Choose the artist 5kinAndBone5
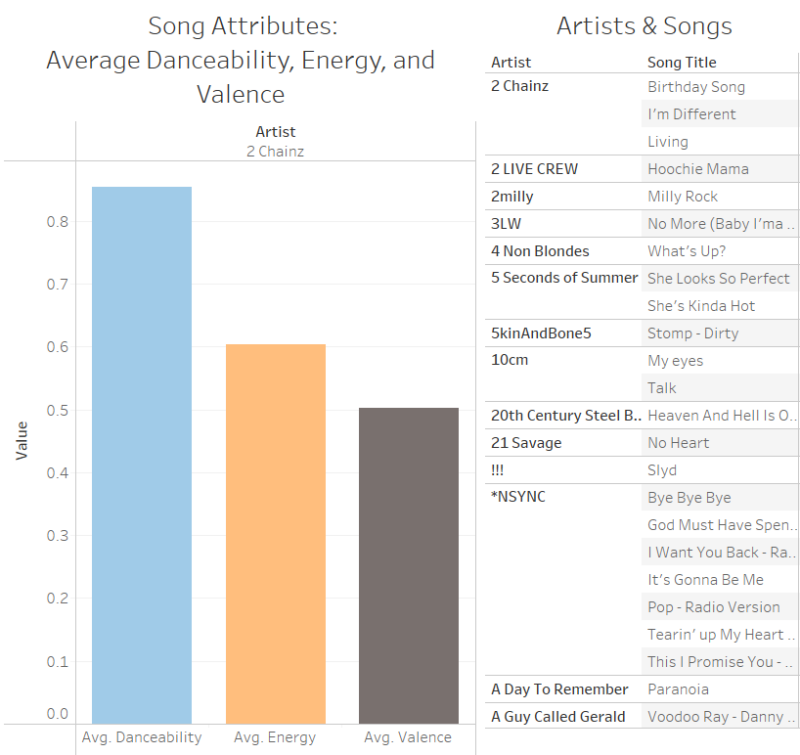 (541, 333)
